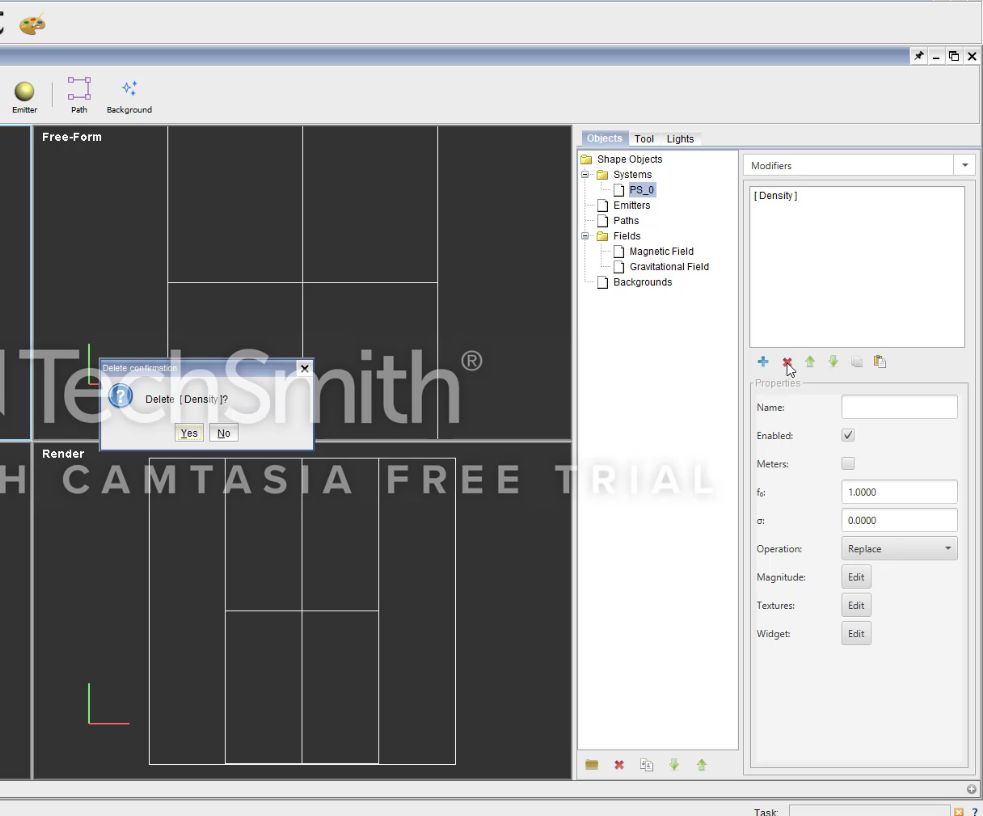Viewport: 983px width, 816px height.
Task: Click the greyed copy modifier icon
Action: [x=856, y=362]
